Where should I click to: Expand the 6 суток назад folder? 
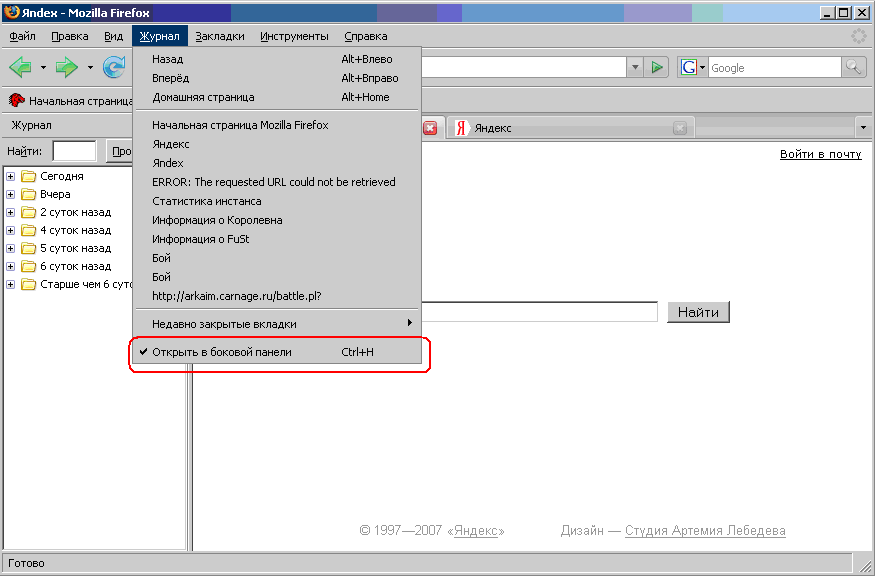[x=11, y=266]
